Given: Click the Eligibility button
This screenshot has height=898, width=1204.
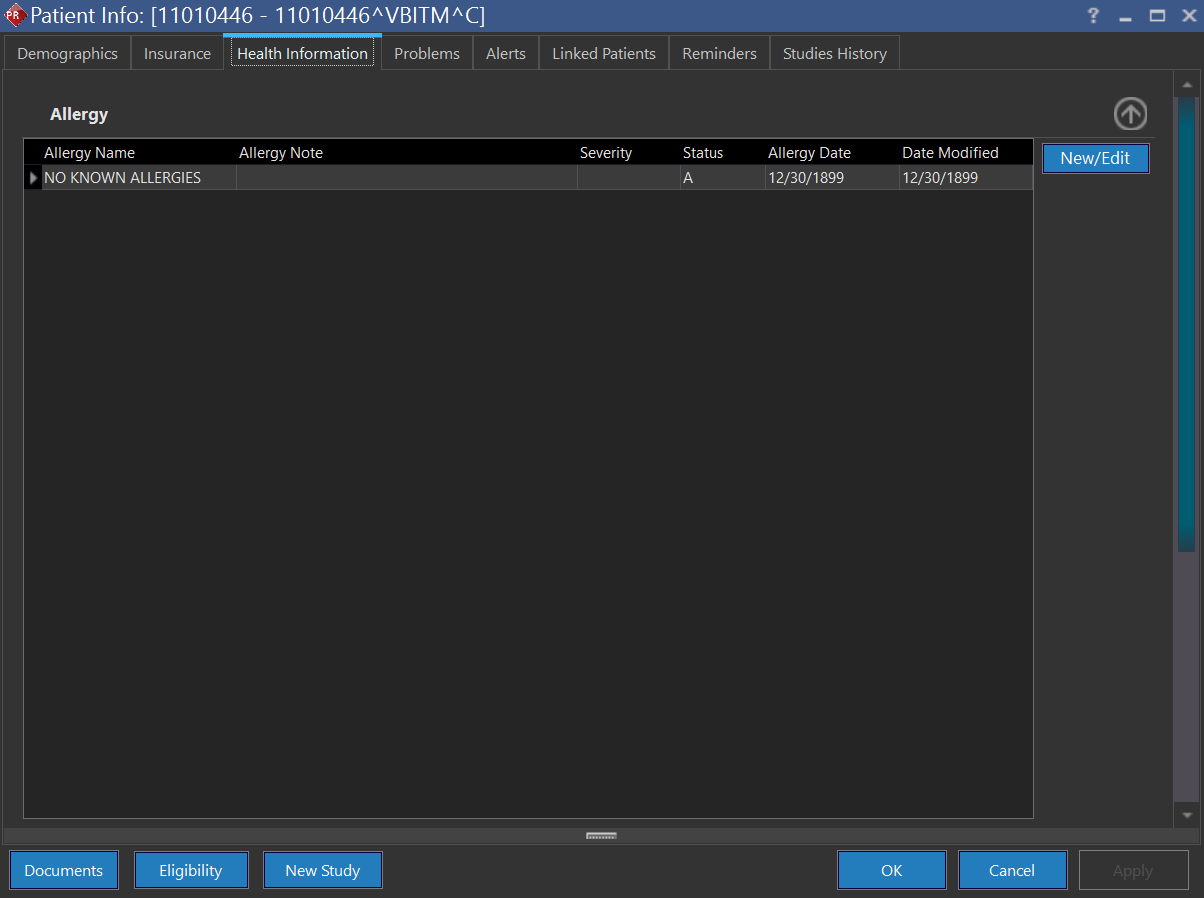Looking at the screenshot, I should click(x=190, y=870).
